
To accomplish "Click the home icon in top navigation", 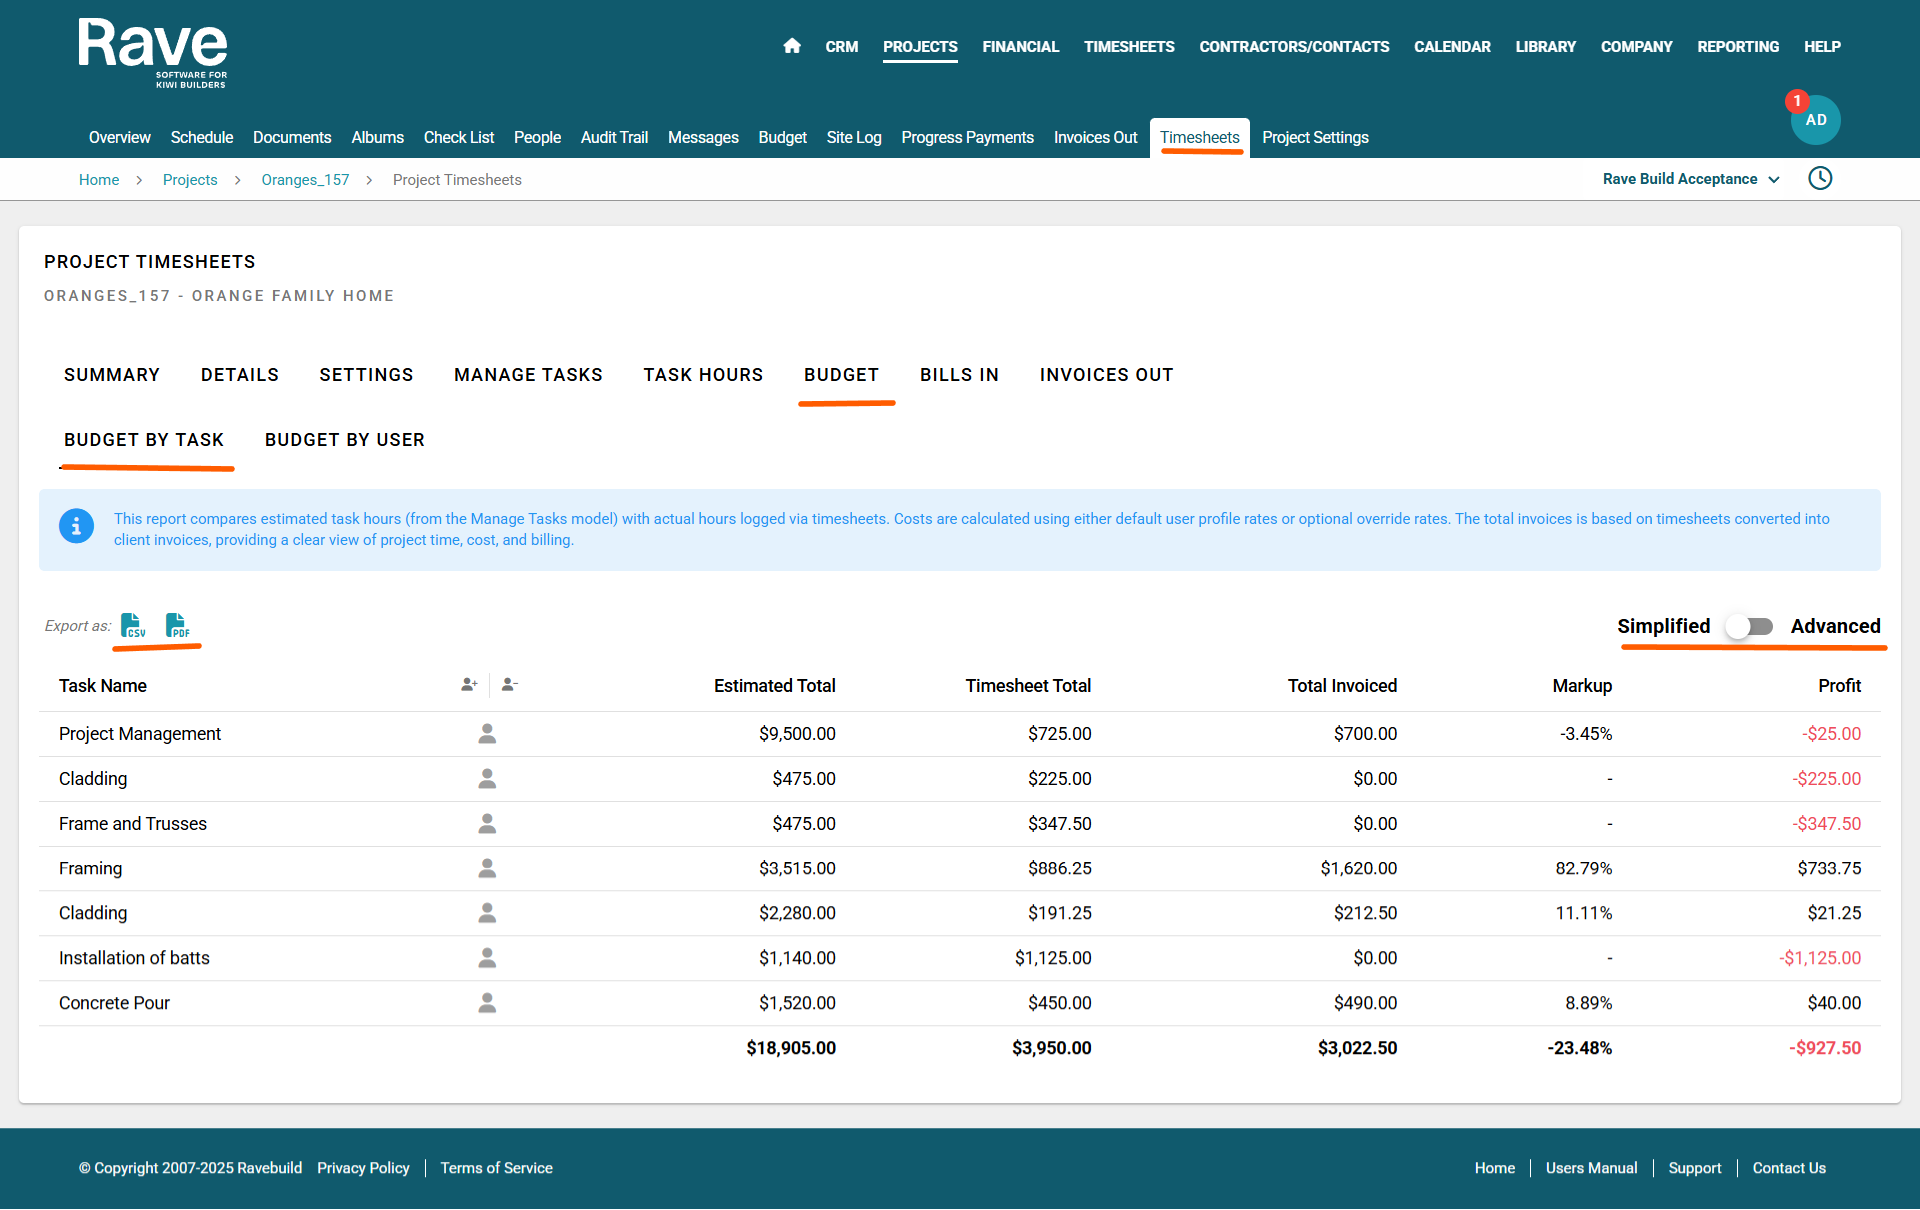I will (792, 46).
